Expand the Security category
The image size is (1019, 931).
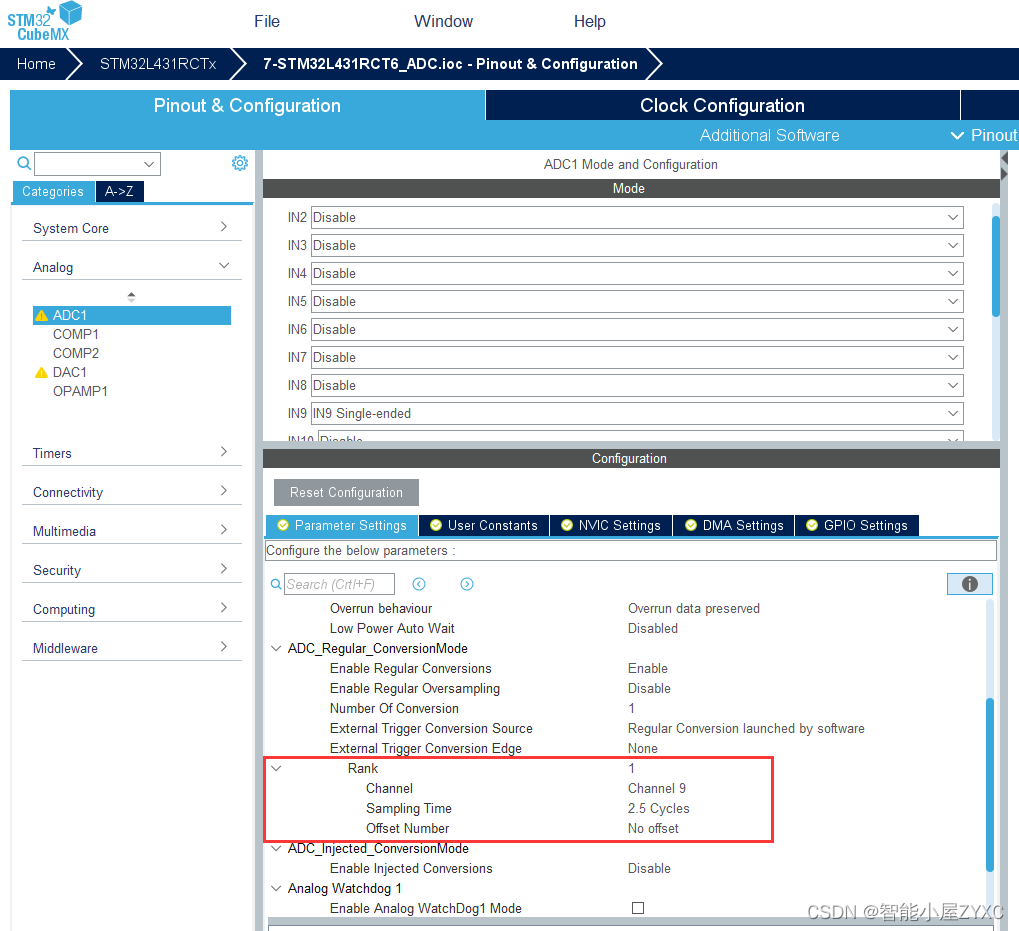point(224,568)
